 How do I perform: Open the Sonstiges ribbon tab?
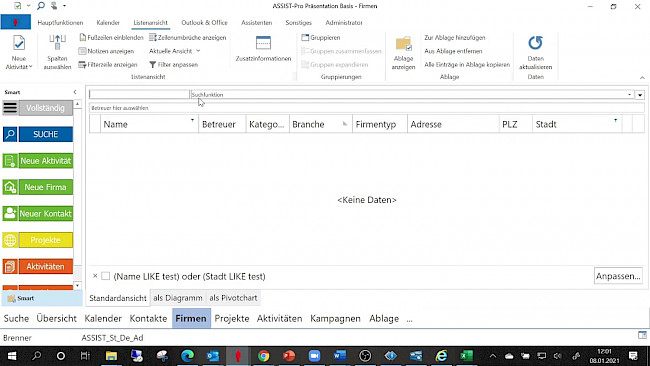(x=298, y=23)
